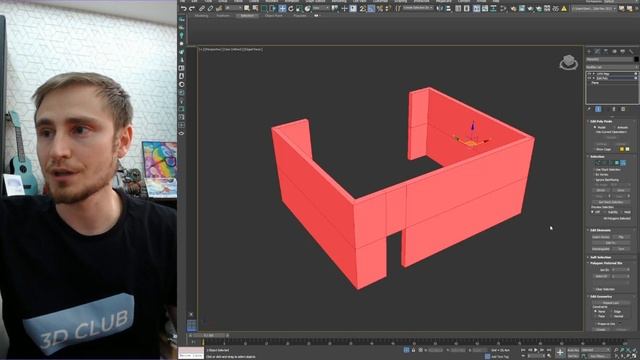640x360 pixels.
Task: Switch to the Create command panel tab
Action: click(589, 51)
